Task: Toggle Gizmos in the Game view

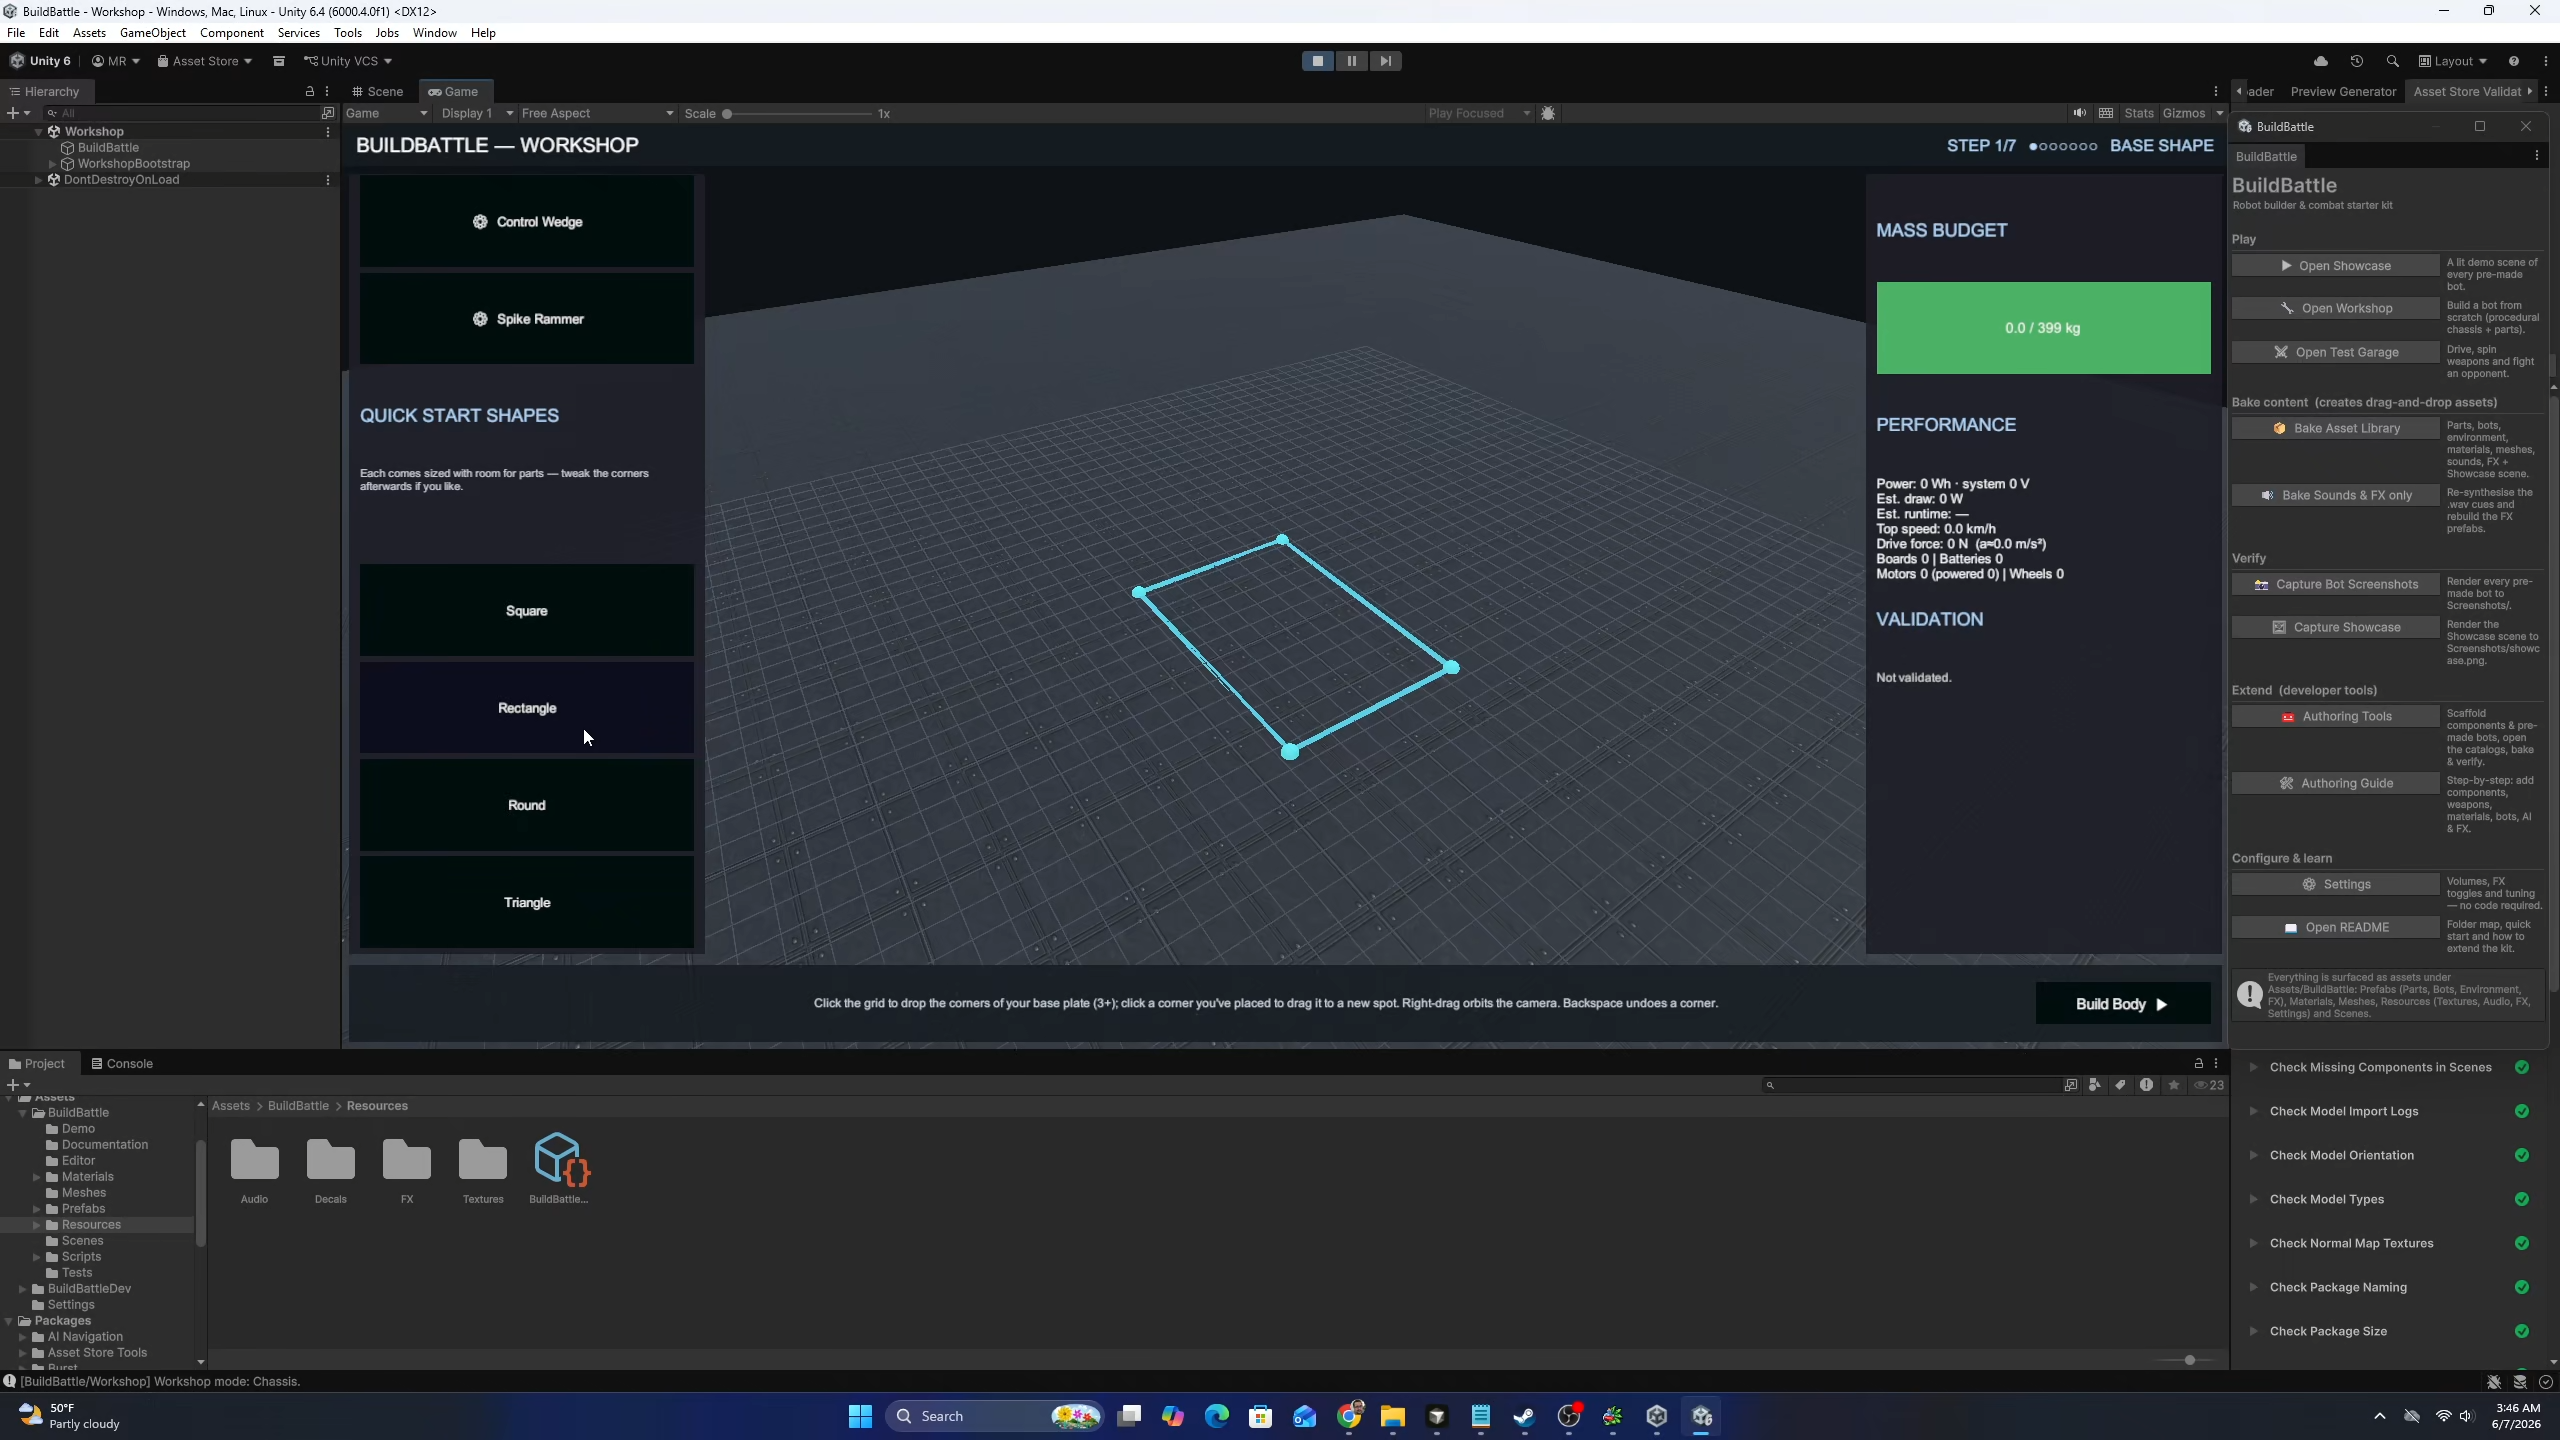Action: 2184,113
